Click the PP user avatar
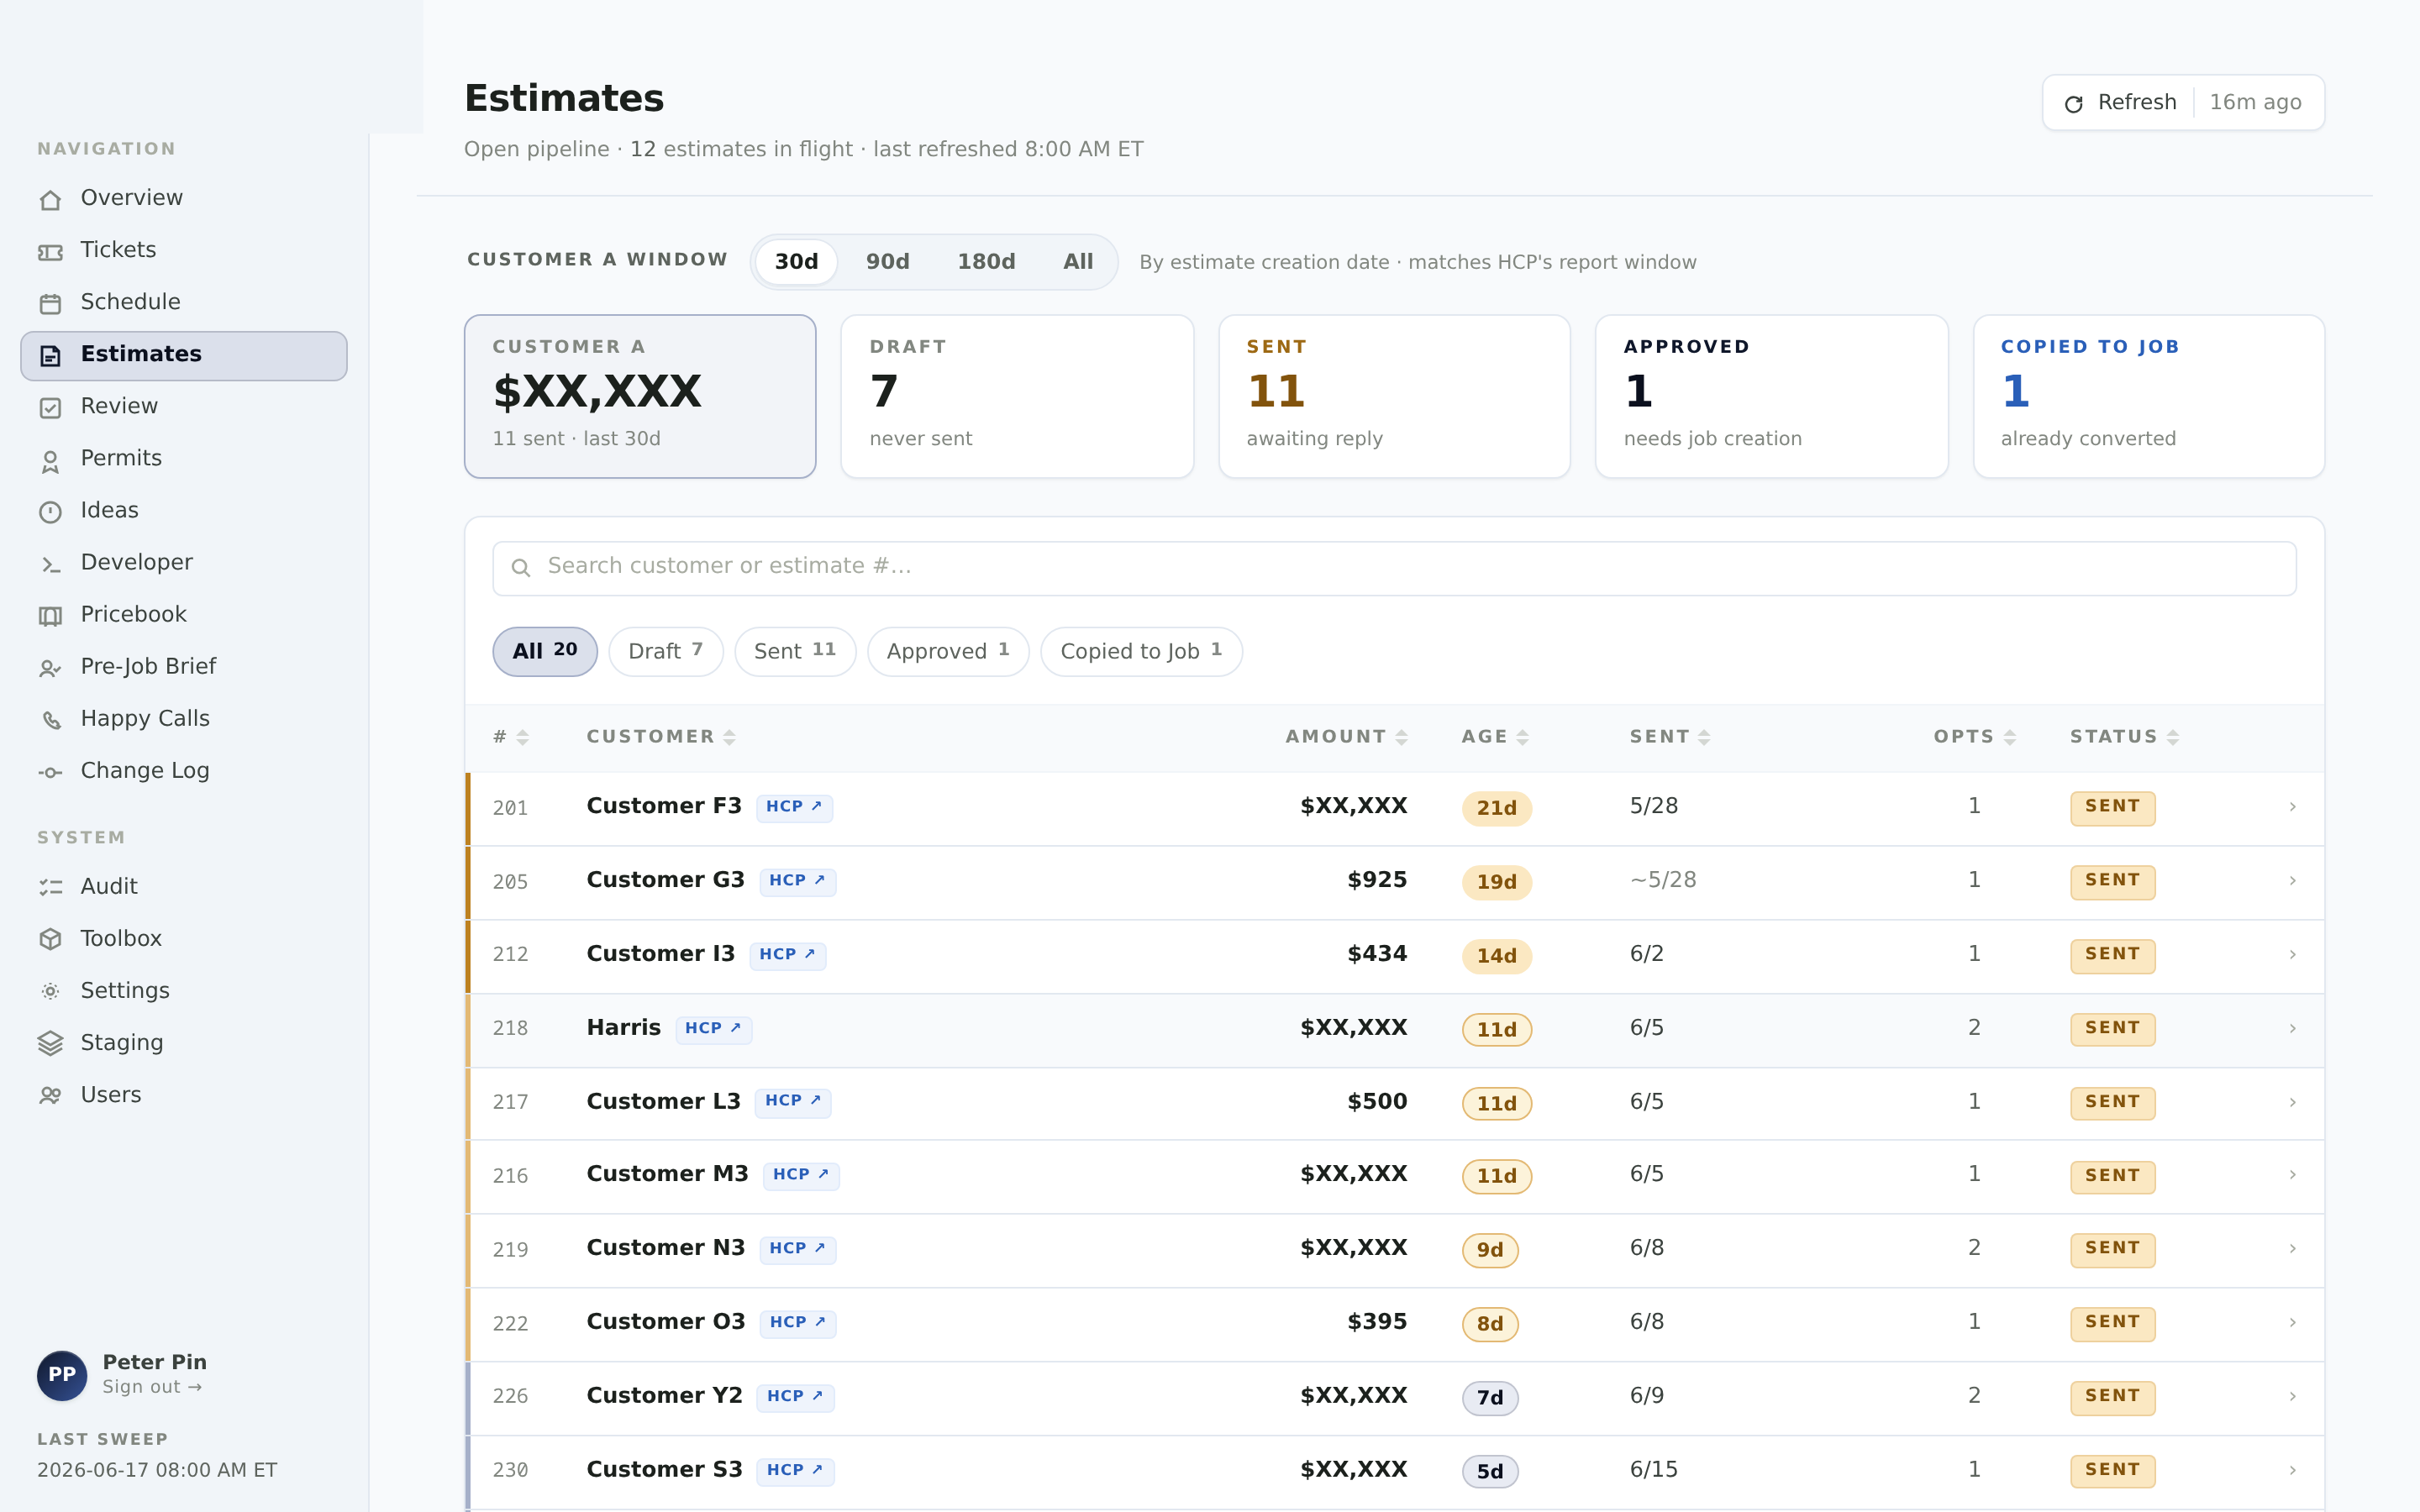2420x1512 pixels. pos(62,1375)
